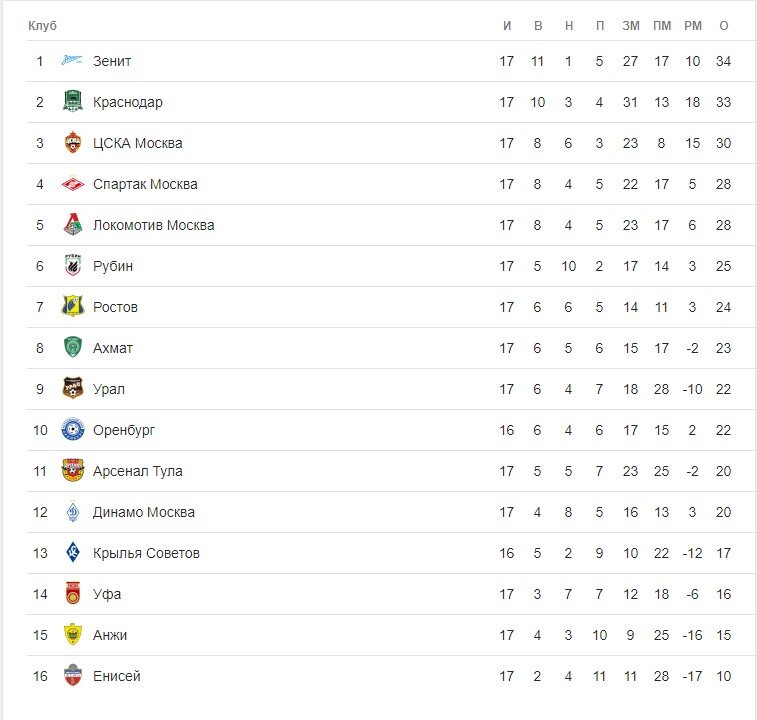Click the Арсенал Тула crest icon

coord(73,470)
